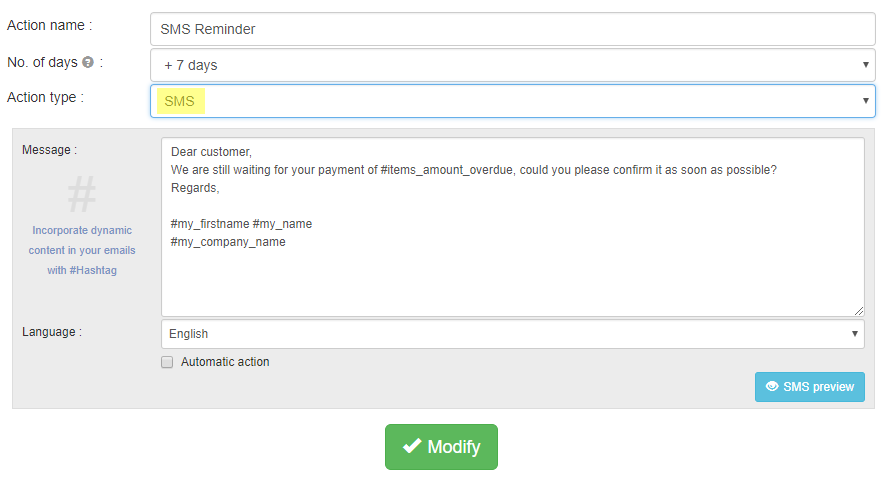The height and width of the screenshot is (480, 883).
Task: Click the message box resize handle
Action: coord(858,311)
